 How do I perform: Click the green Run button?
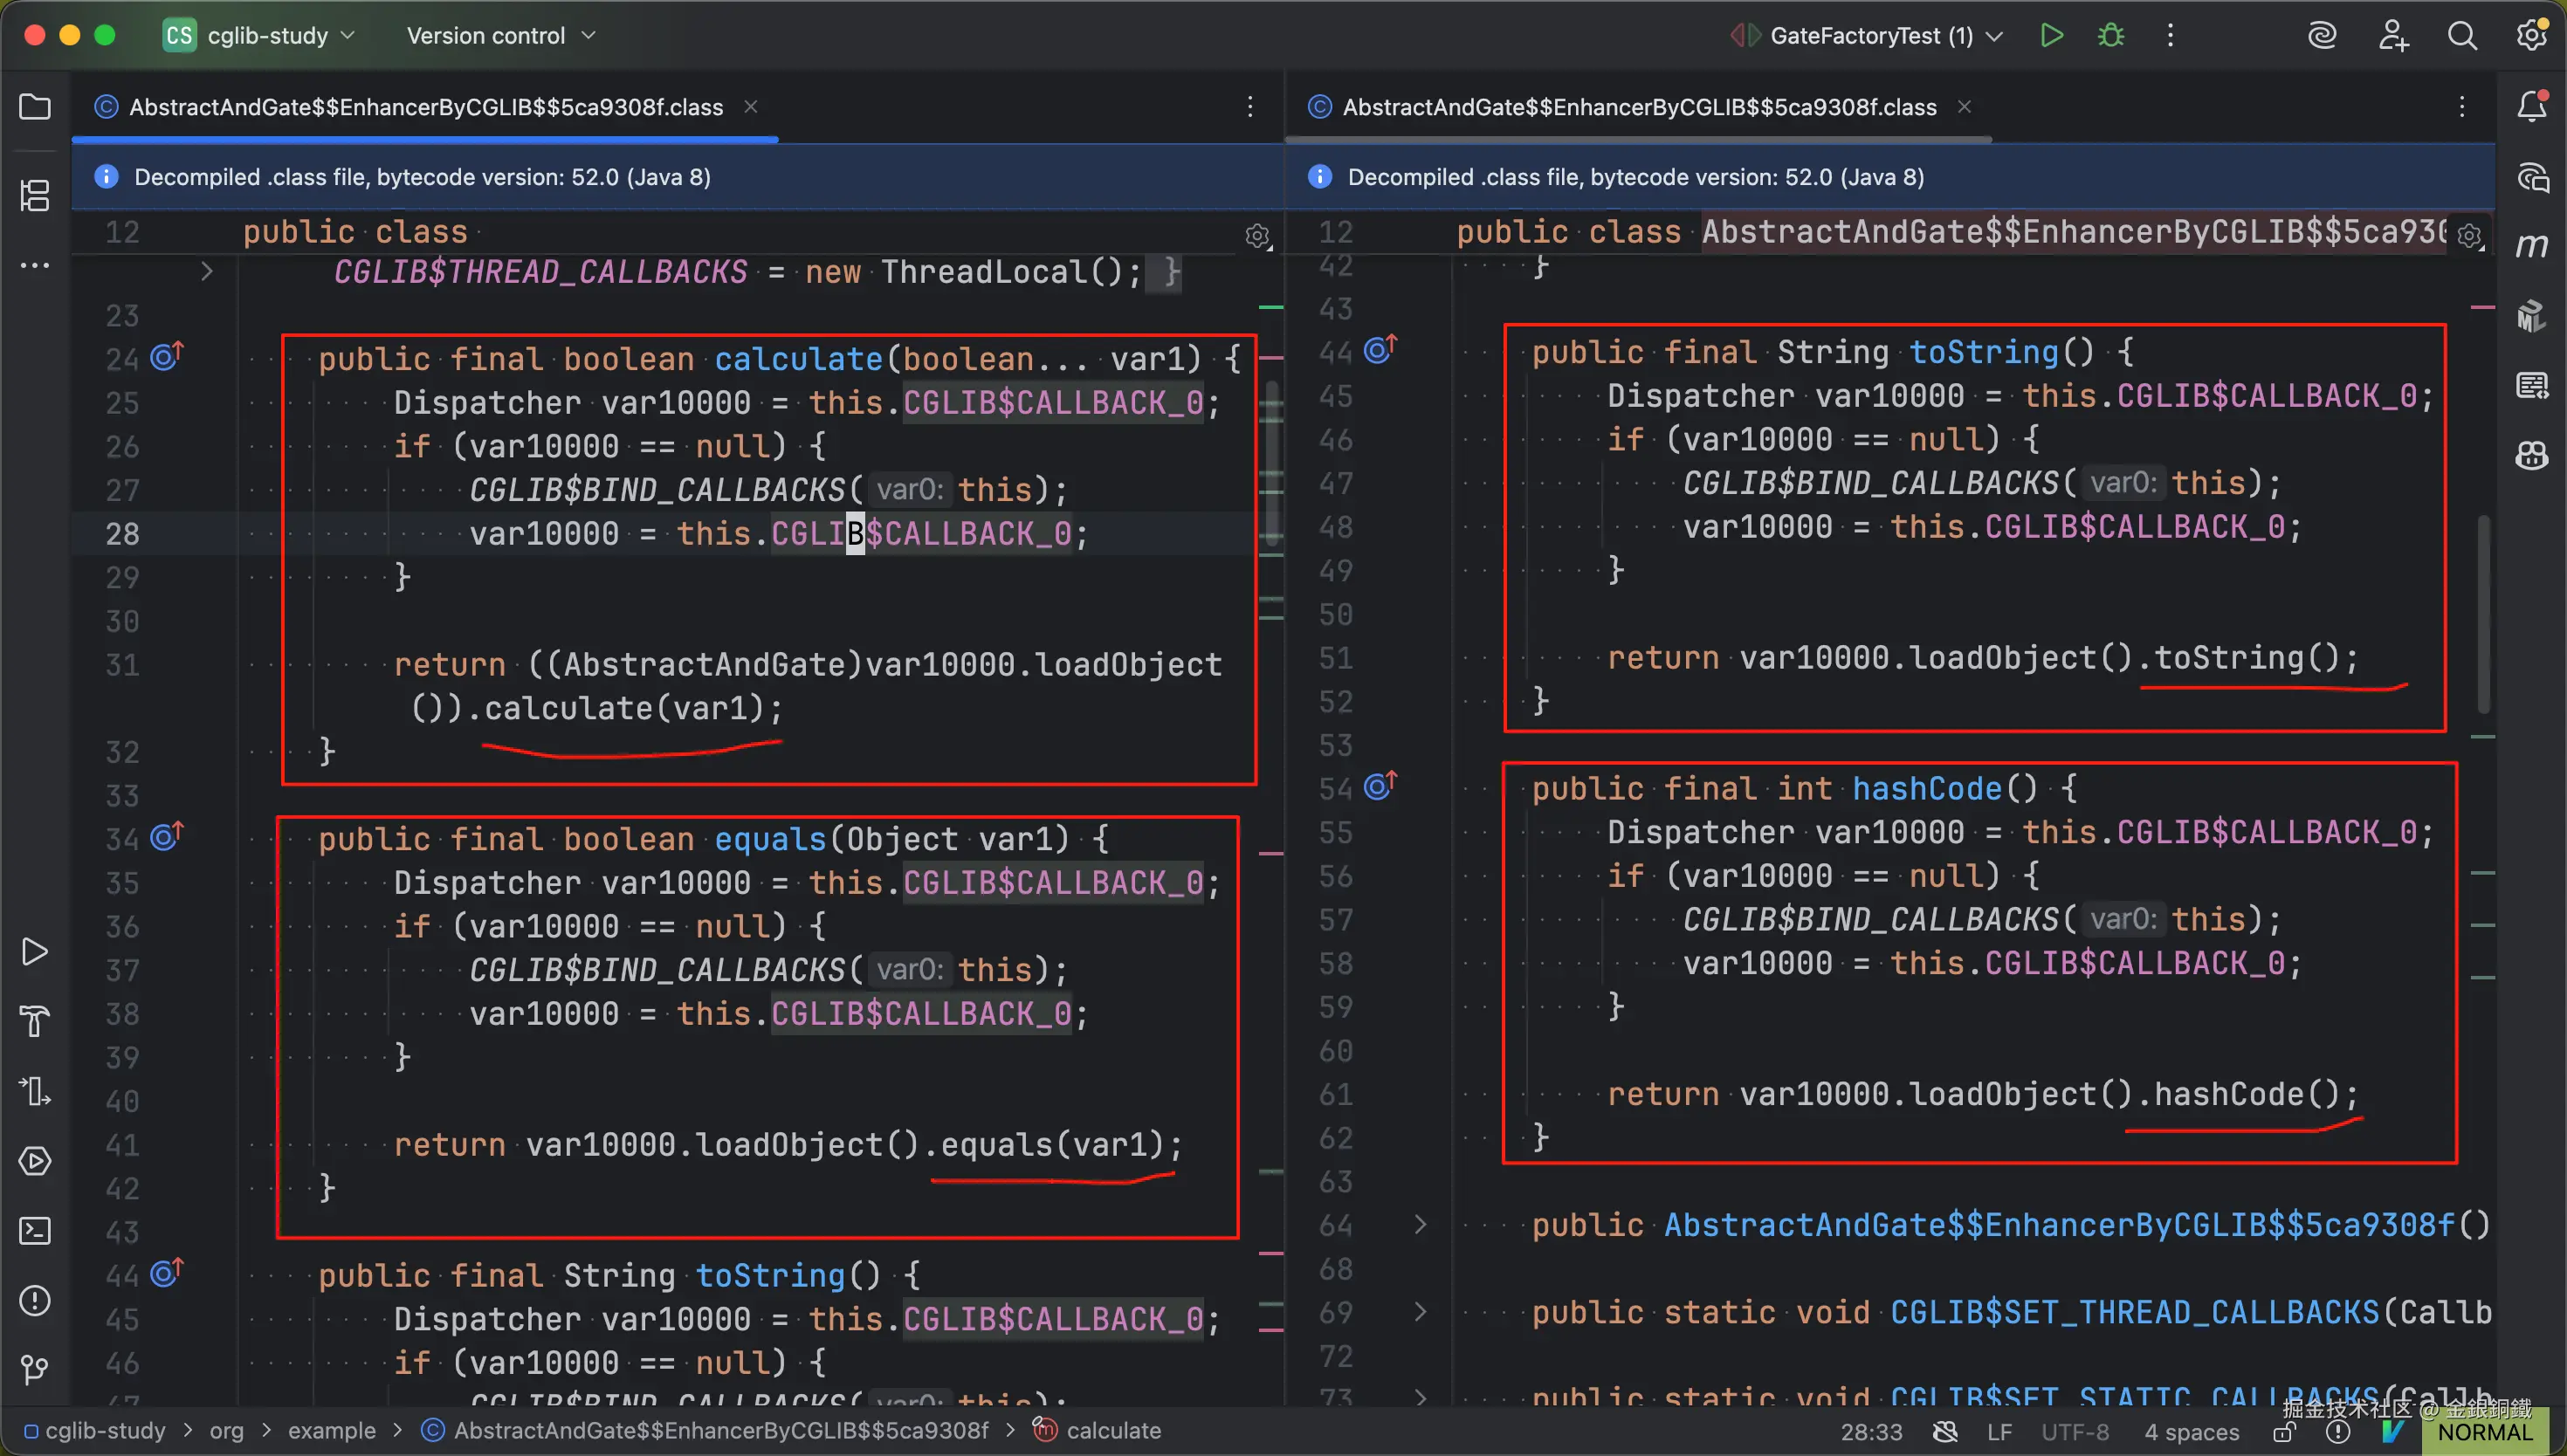click(2051, 36)
